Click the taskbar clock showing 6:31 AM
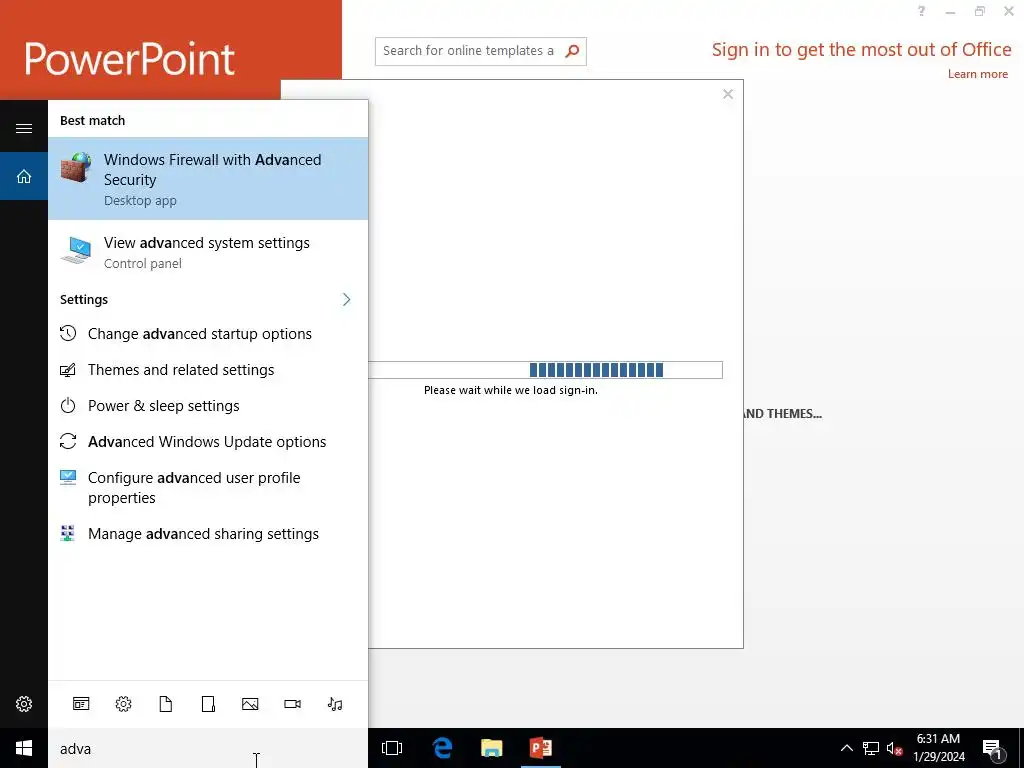The image size is (1024, 768). point(938,748)
